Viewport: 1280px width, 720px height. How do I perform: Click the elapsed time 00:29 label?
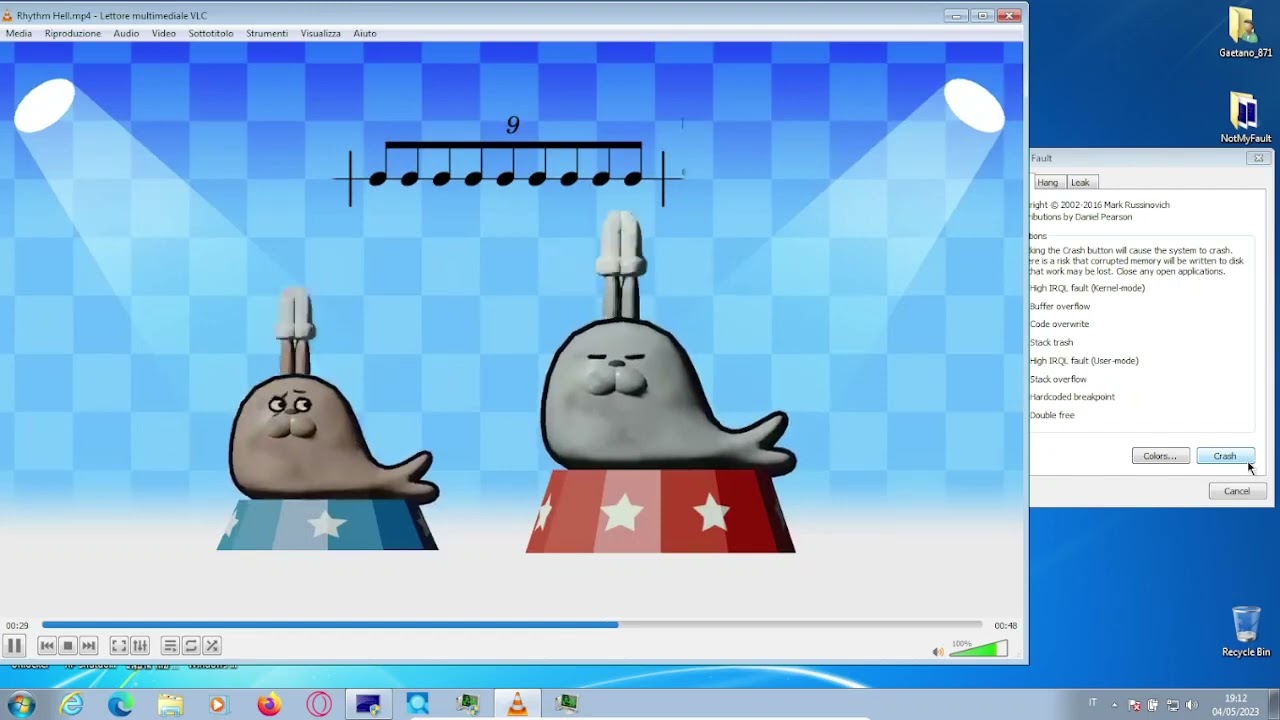[17, 626]
